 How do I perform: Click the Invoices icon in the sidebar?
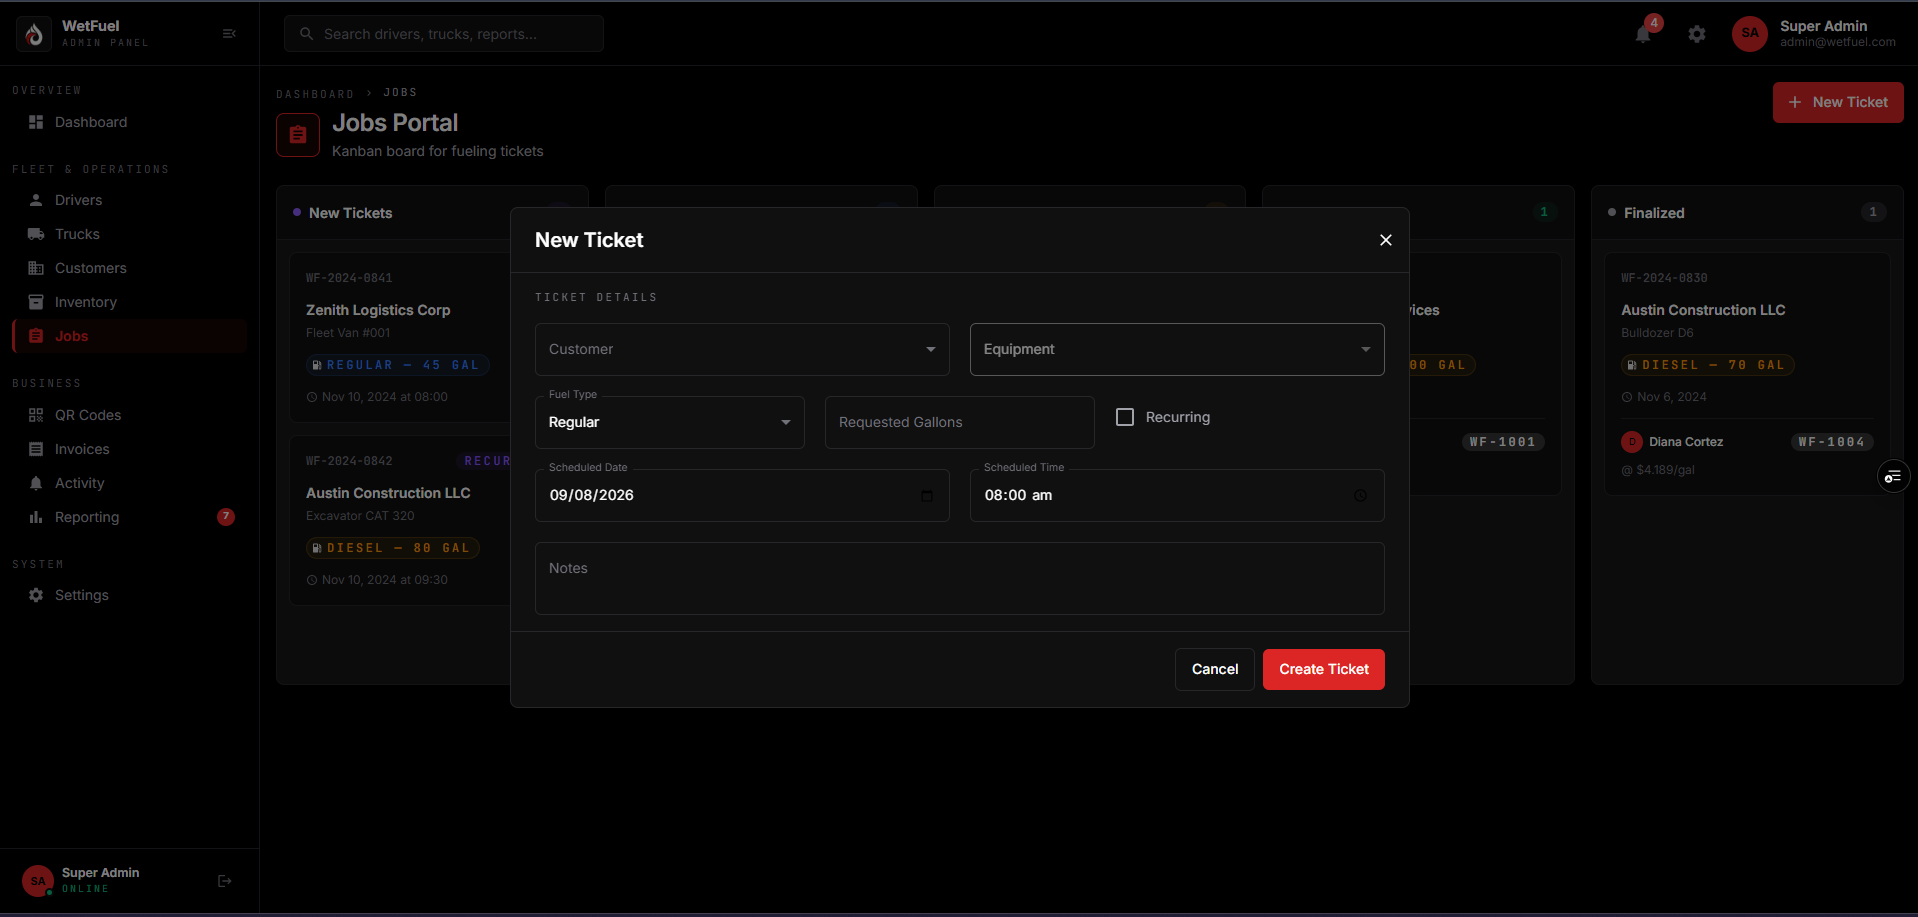pos(36,449)
